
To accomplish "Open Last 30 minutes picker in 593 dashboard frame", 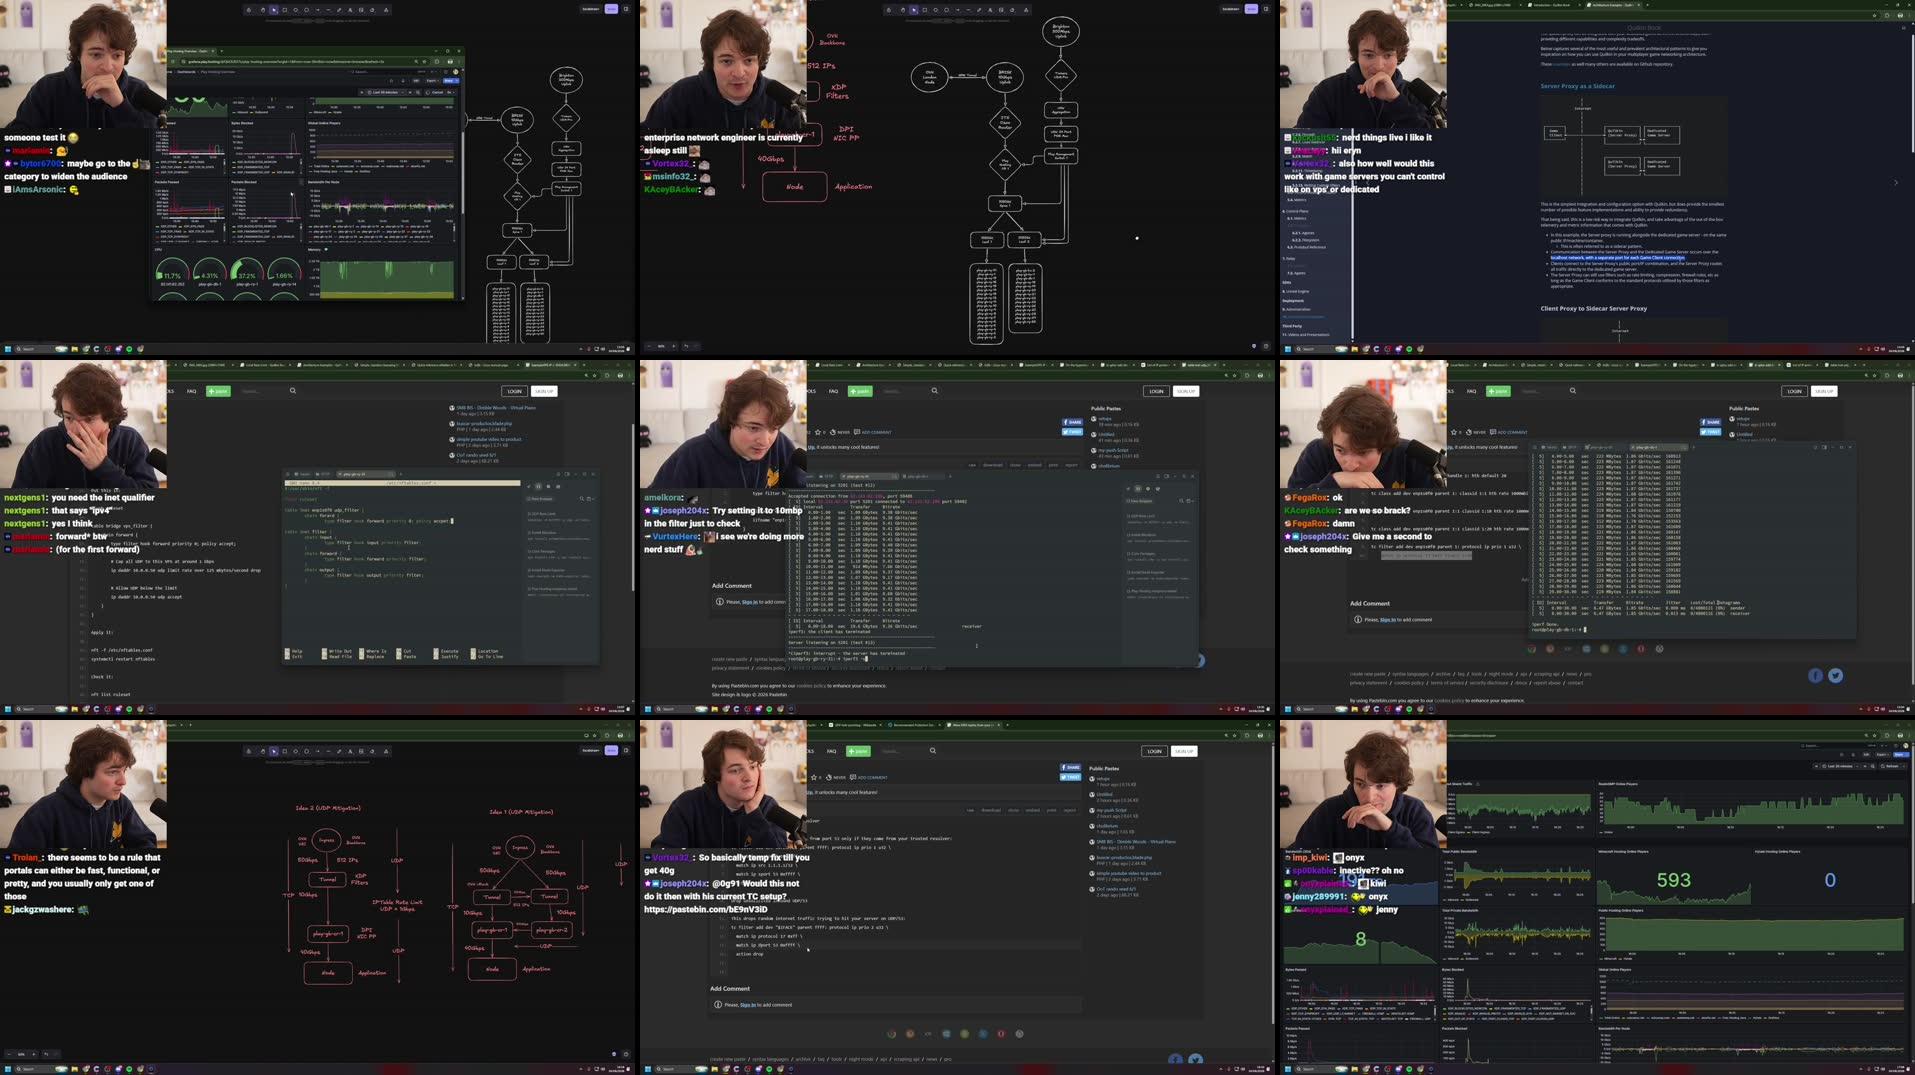I will pos(1840,766).
